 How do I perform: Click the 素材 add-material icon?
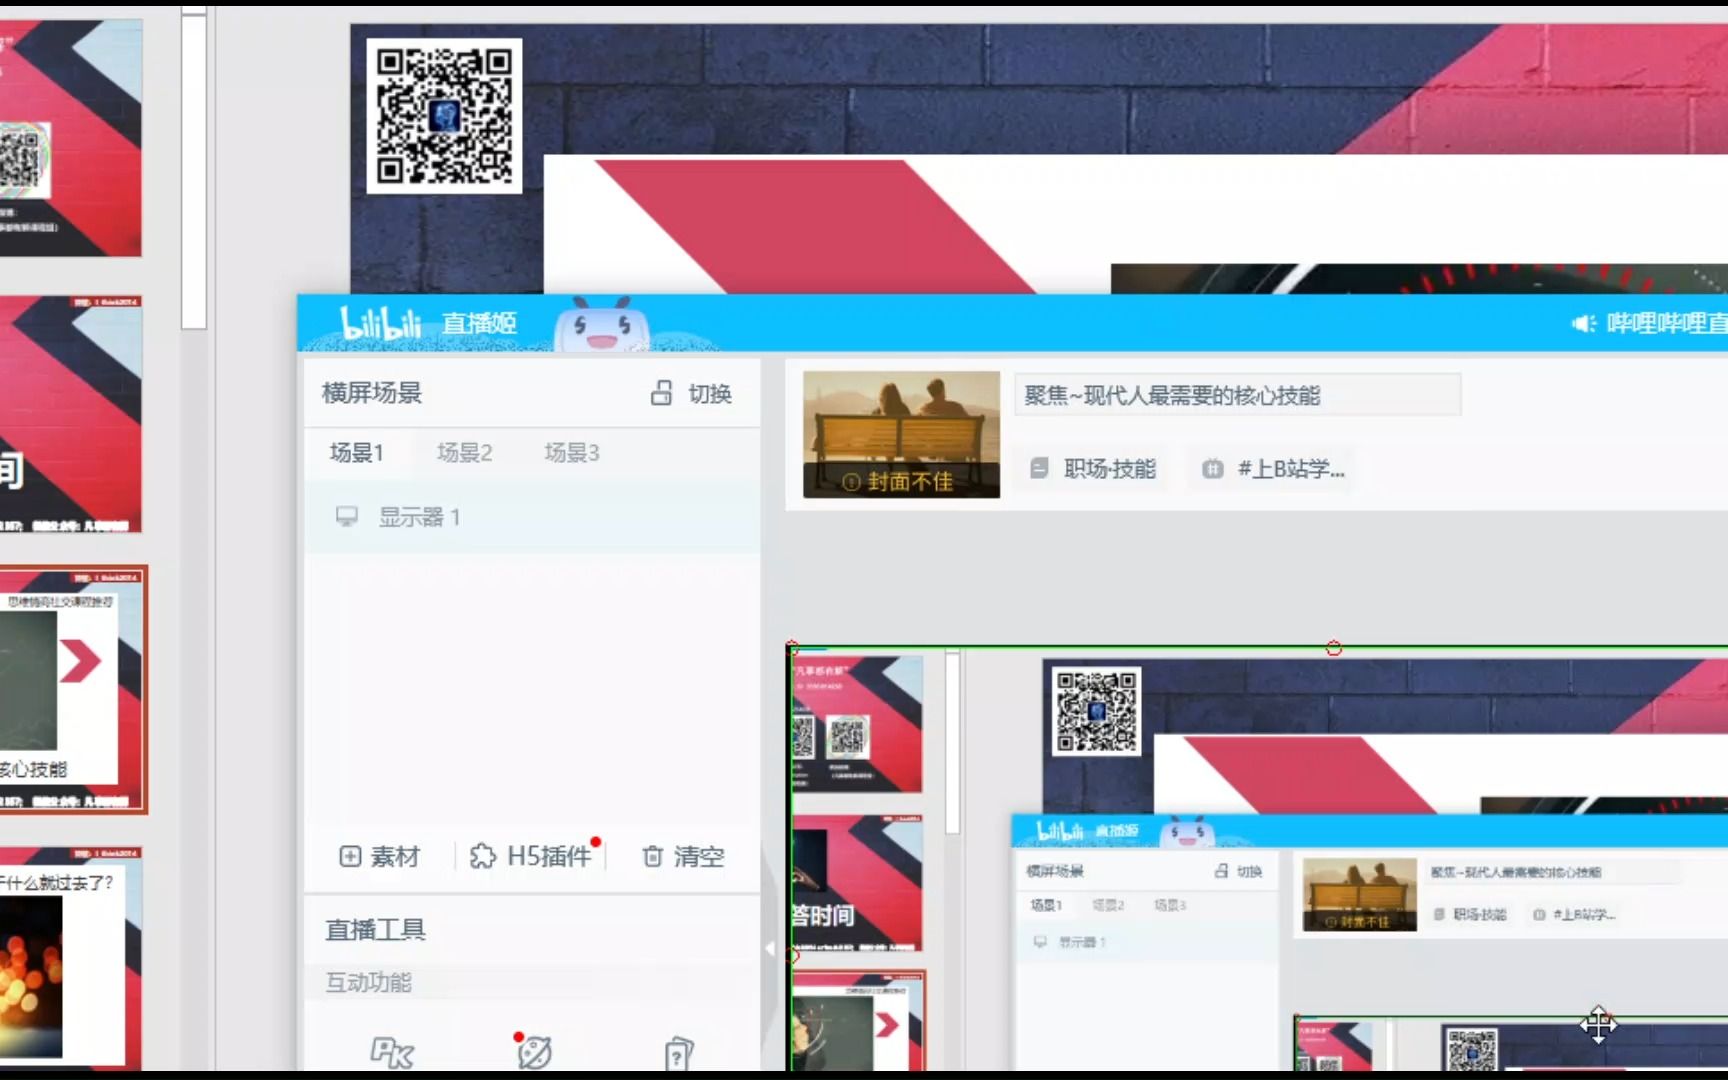tap(350, 857)
